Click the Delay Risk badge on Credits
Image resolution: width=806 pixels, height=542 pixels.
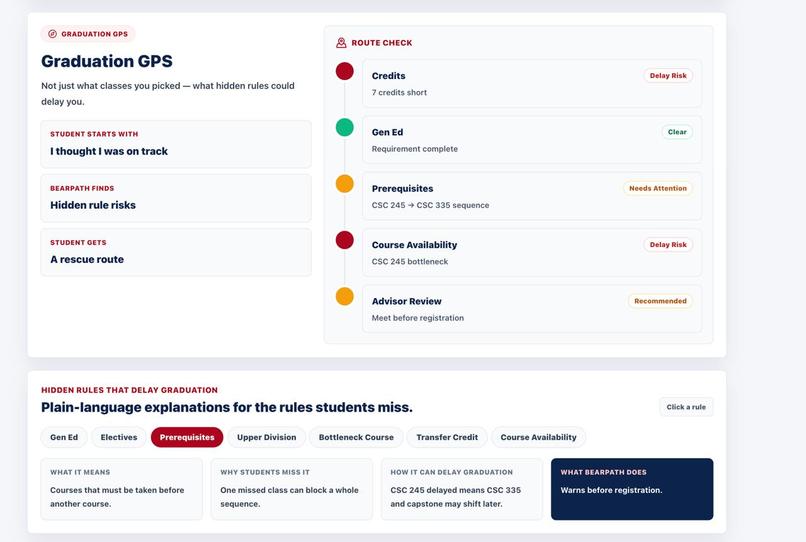point(668,76)
